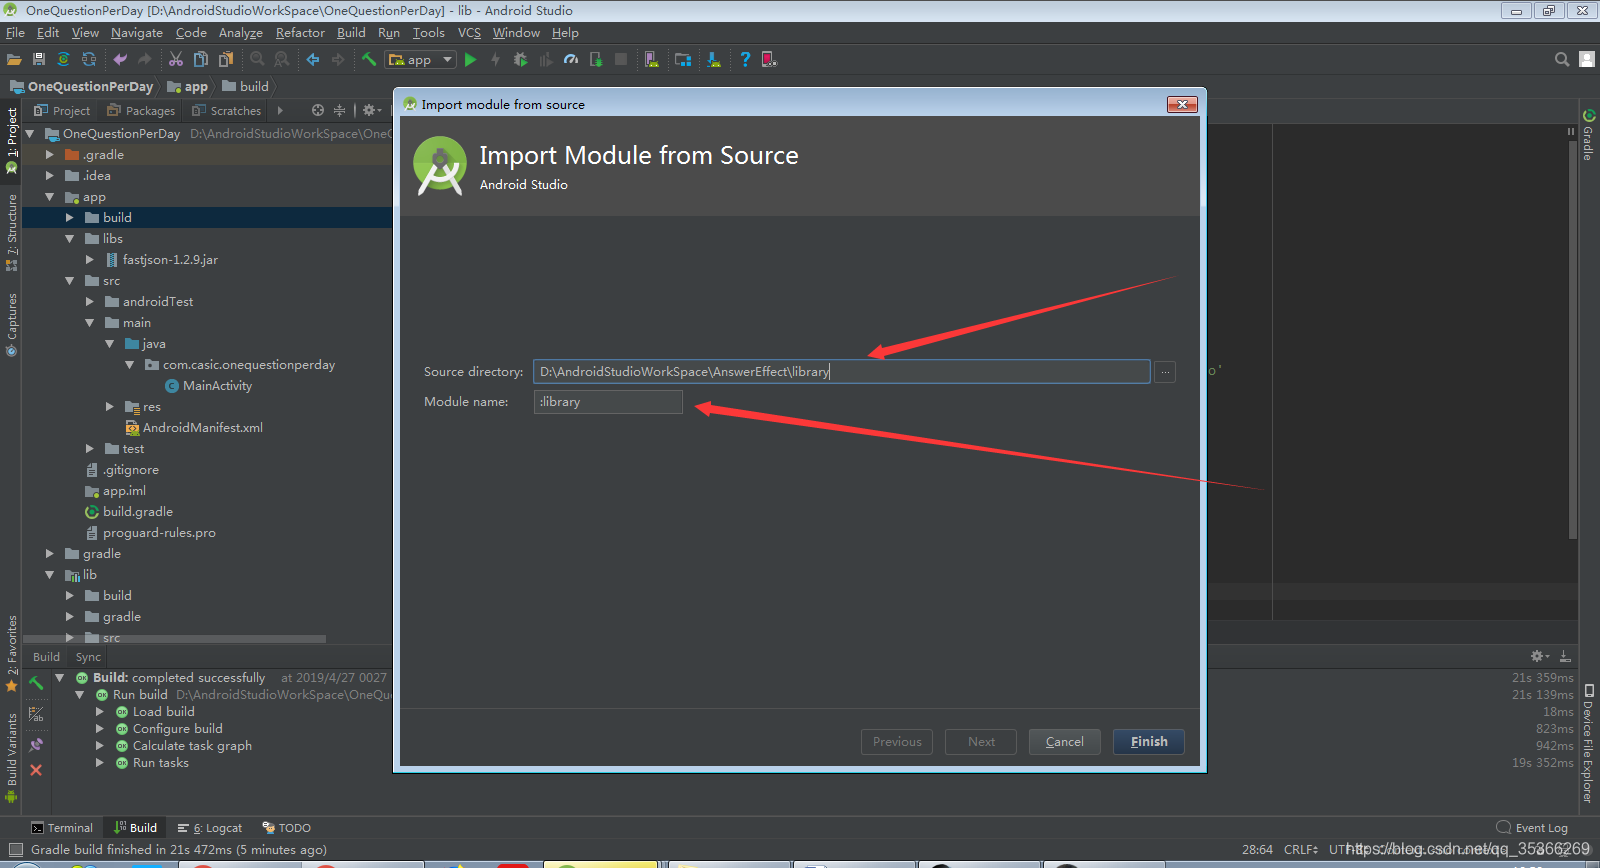1600x868 pixels.
Task: Open the Device File Explorer side tab
Action: coord(1589,744)
